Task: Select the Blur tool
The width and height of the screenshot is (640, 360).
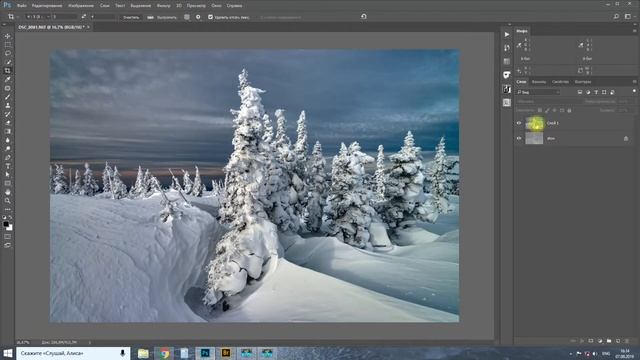Action: (x=8, y=140)
